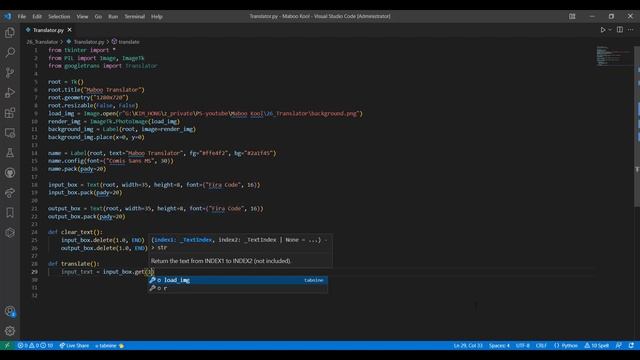This screenshot has height=360, width=640.
Task: Click the feedback icon in status bar
Action: 619,345
